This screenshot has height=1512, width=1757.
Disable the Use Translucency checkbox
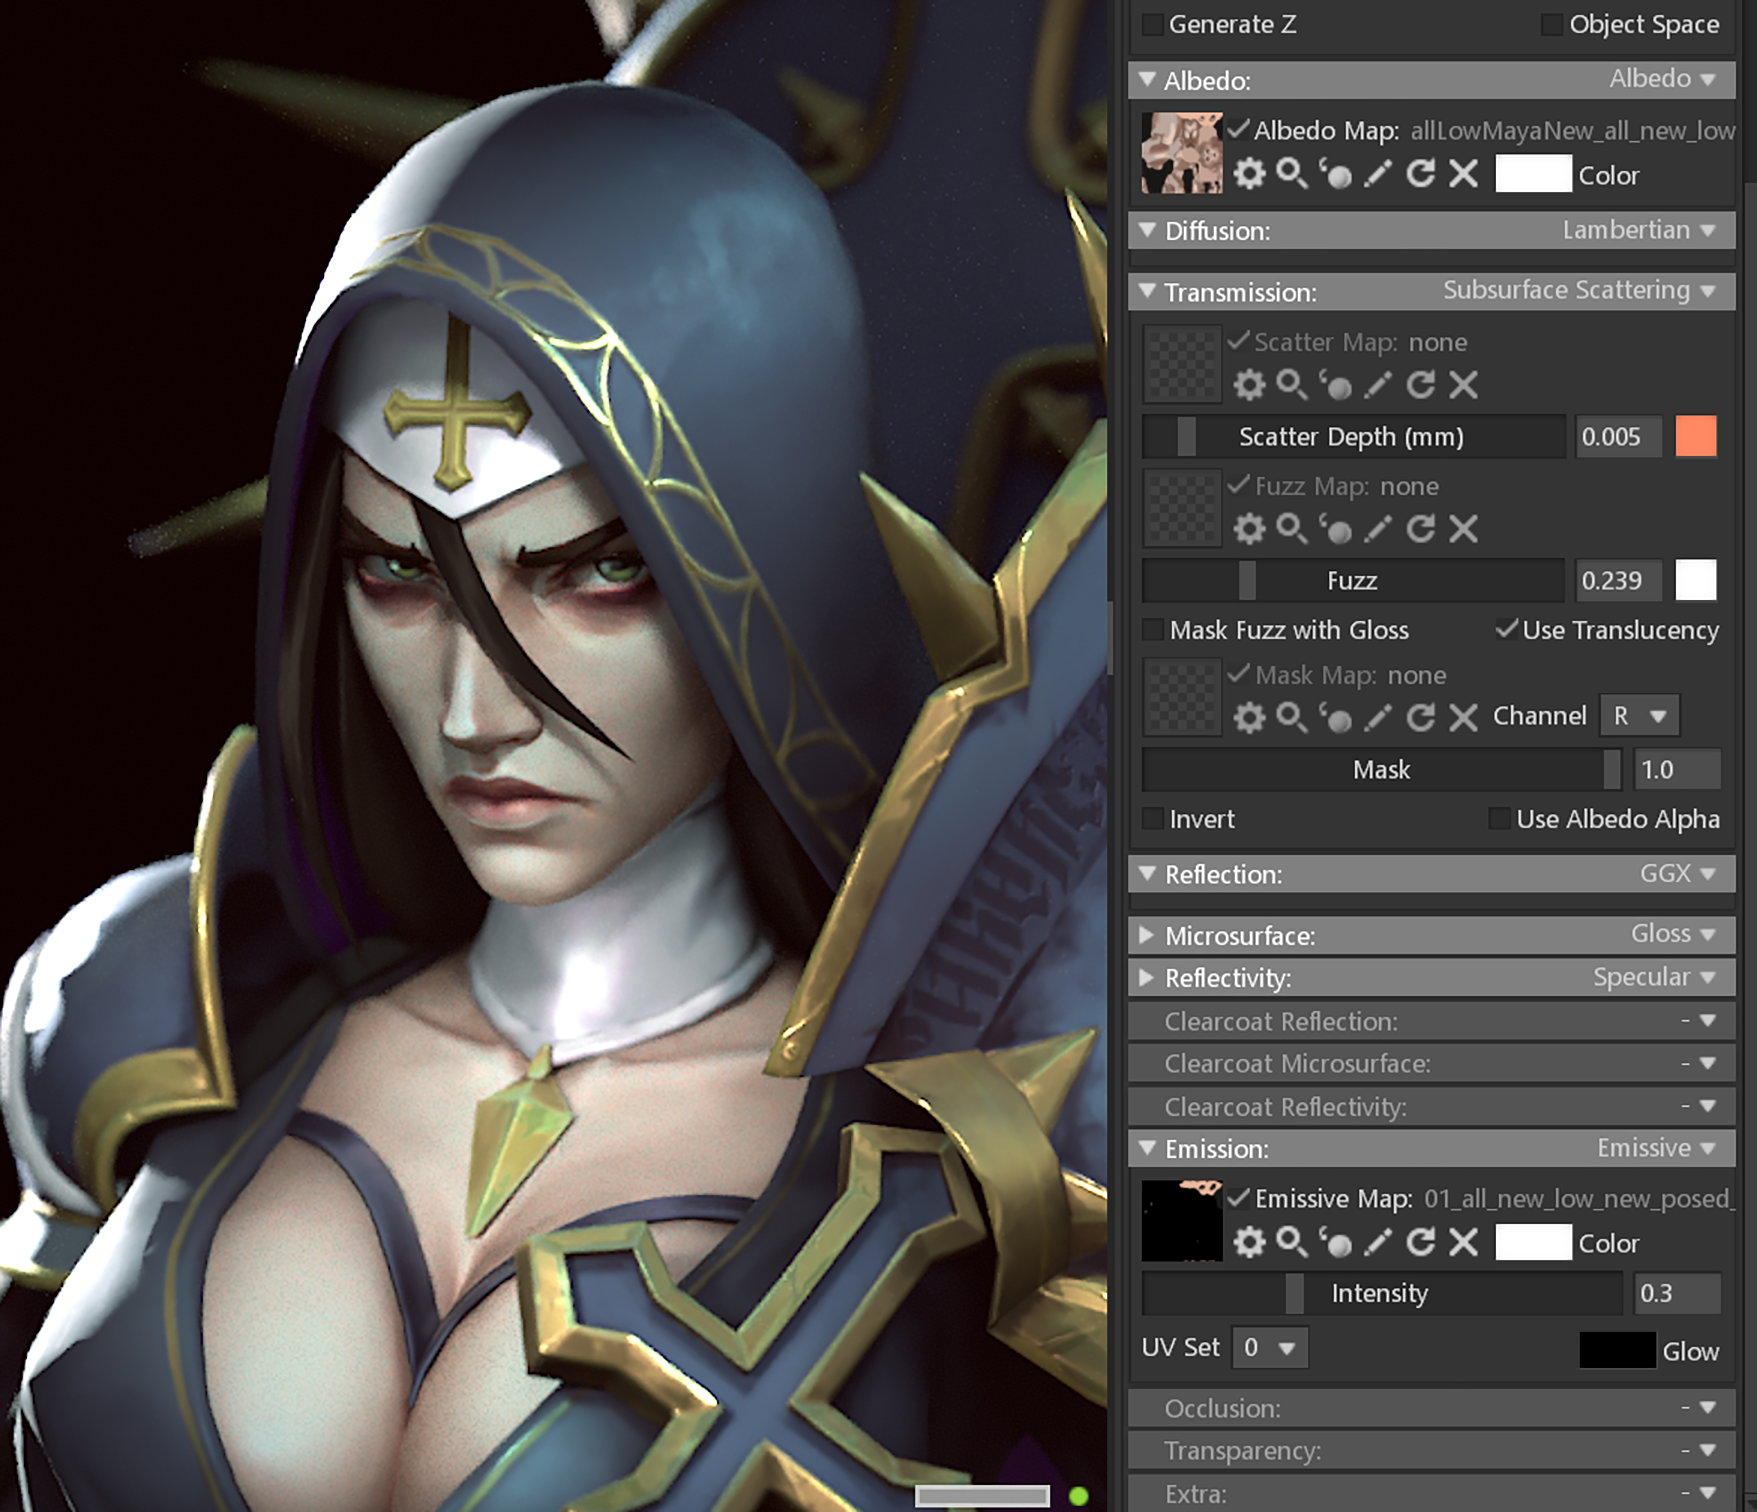click(x=1506, y=629)
